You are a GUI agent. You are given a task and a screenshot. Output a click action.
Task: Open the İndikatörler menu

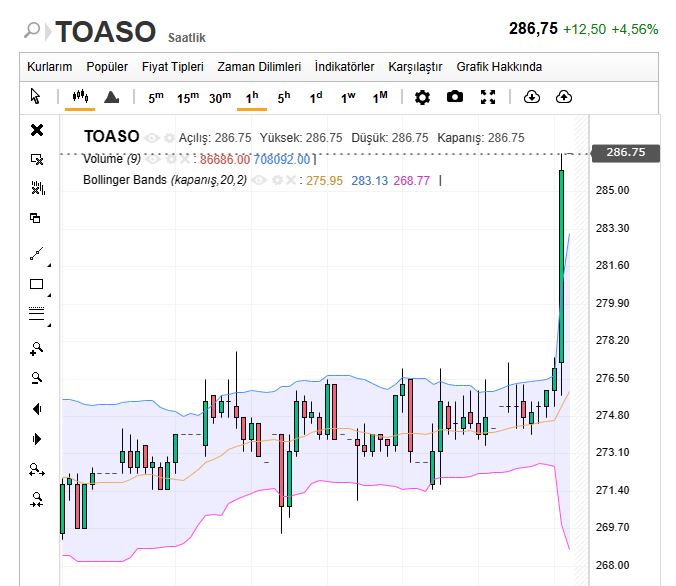pyautogui.click(x=344, y=67)
